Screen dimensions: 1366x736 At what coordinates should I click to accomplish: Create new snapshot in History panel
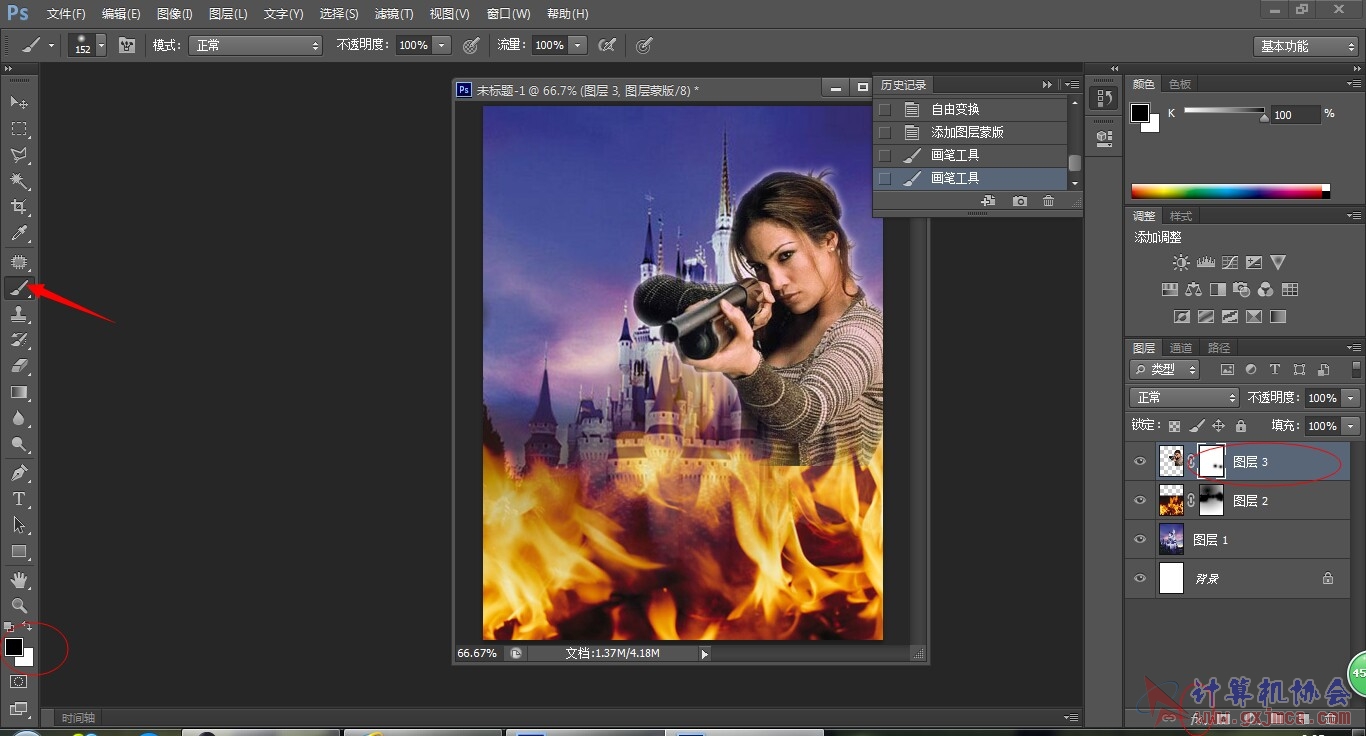tap(1019, 201)
